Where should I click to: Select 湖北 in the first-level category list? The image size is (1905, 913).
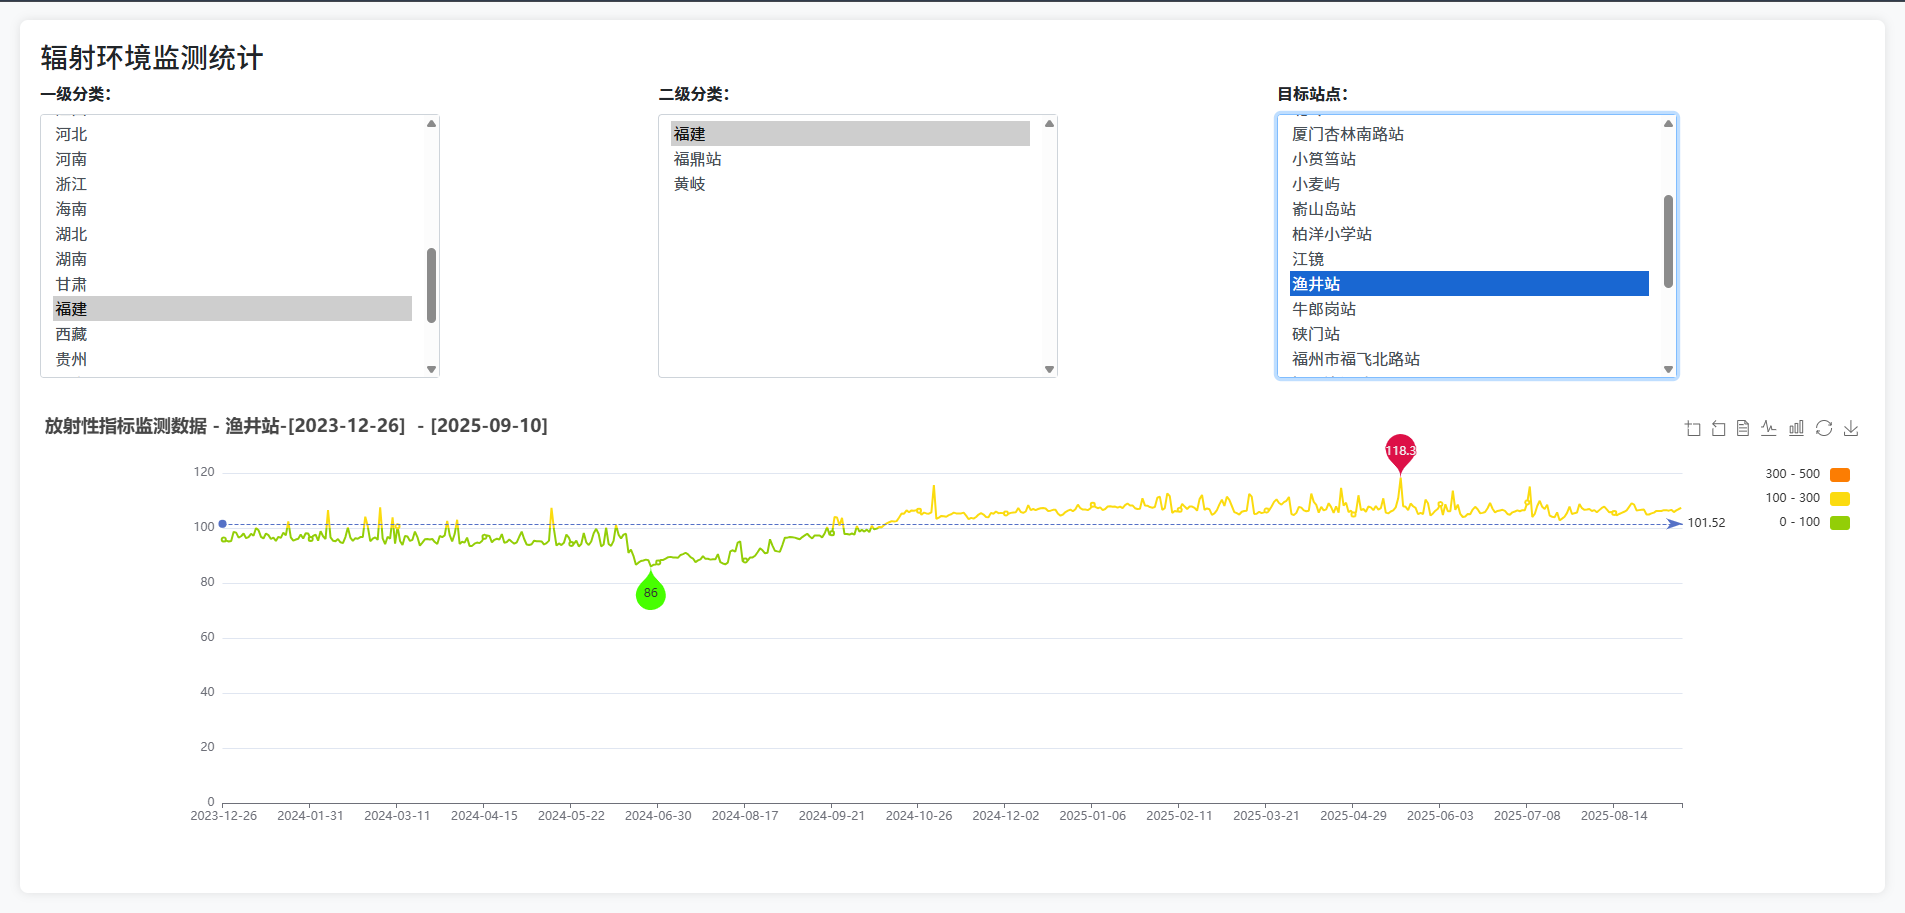coord(232,234)
